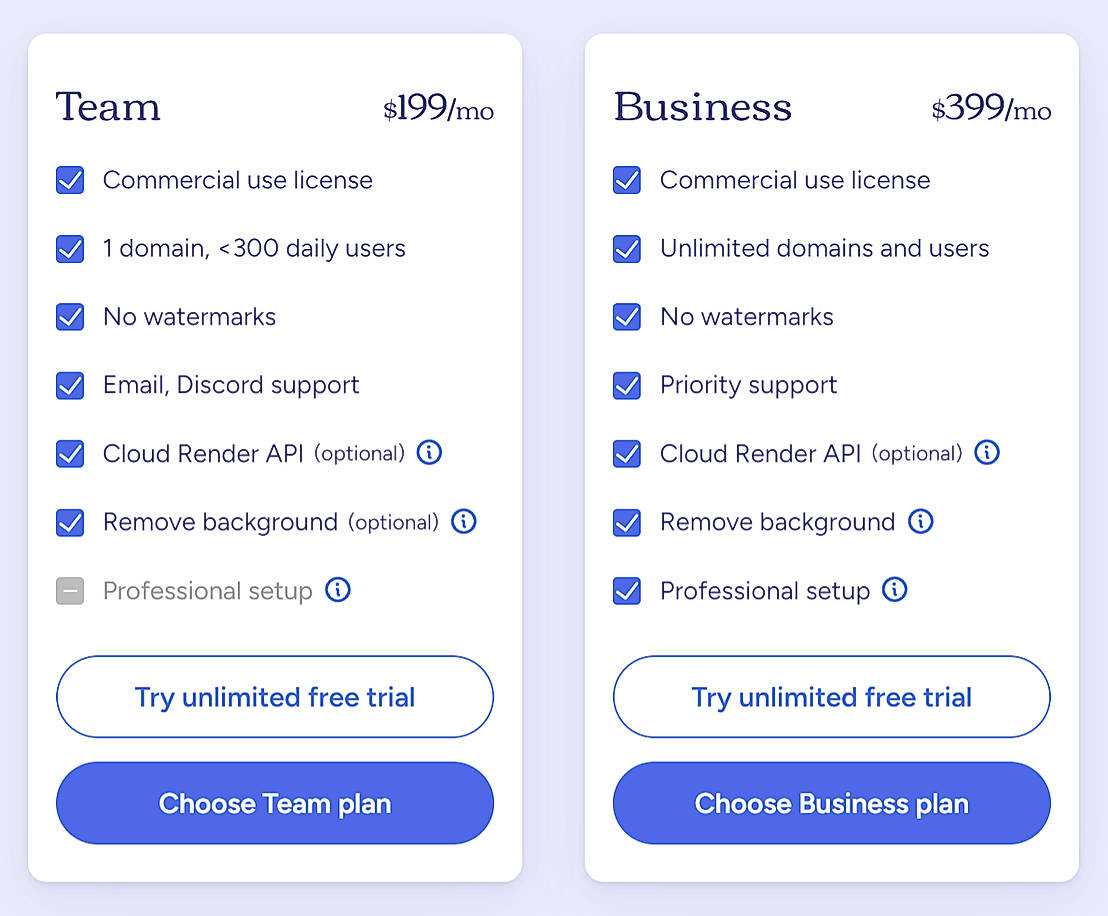The height and width of the screenshot is (916, 1108).
Task: Toggle Team Email, Discord support checkbox
Action: pos(70,385)
